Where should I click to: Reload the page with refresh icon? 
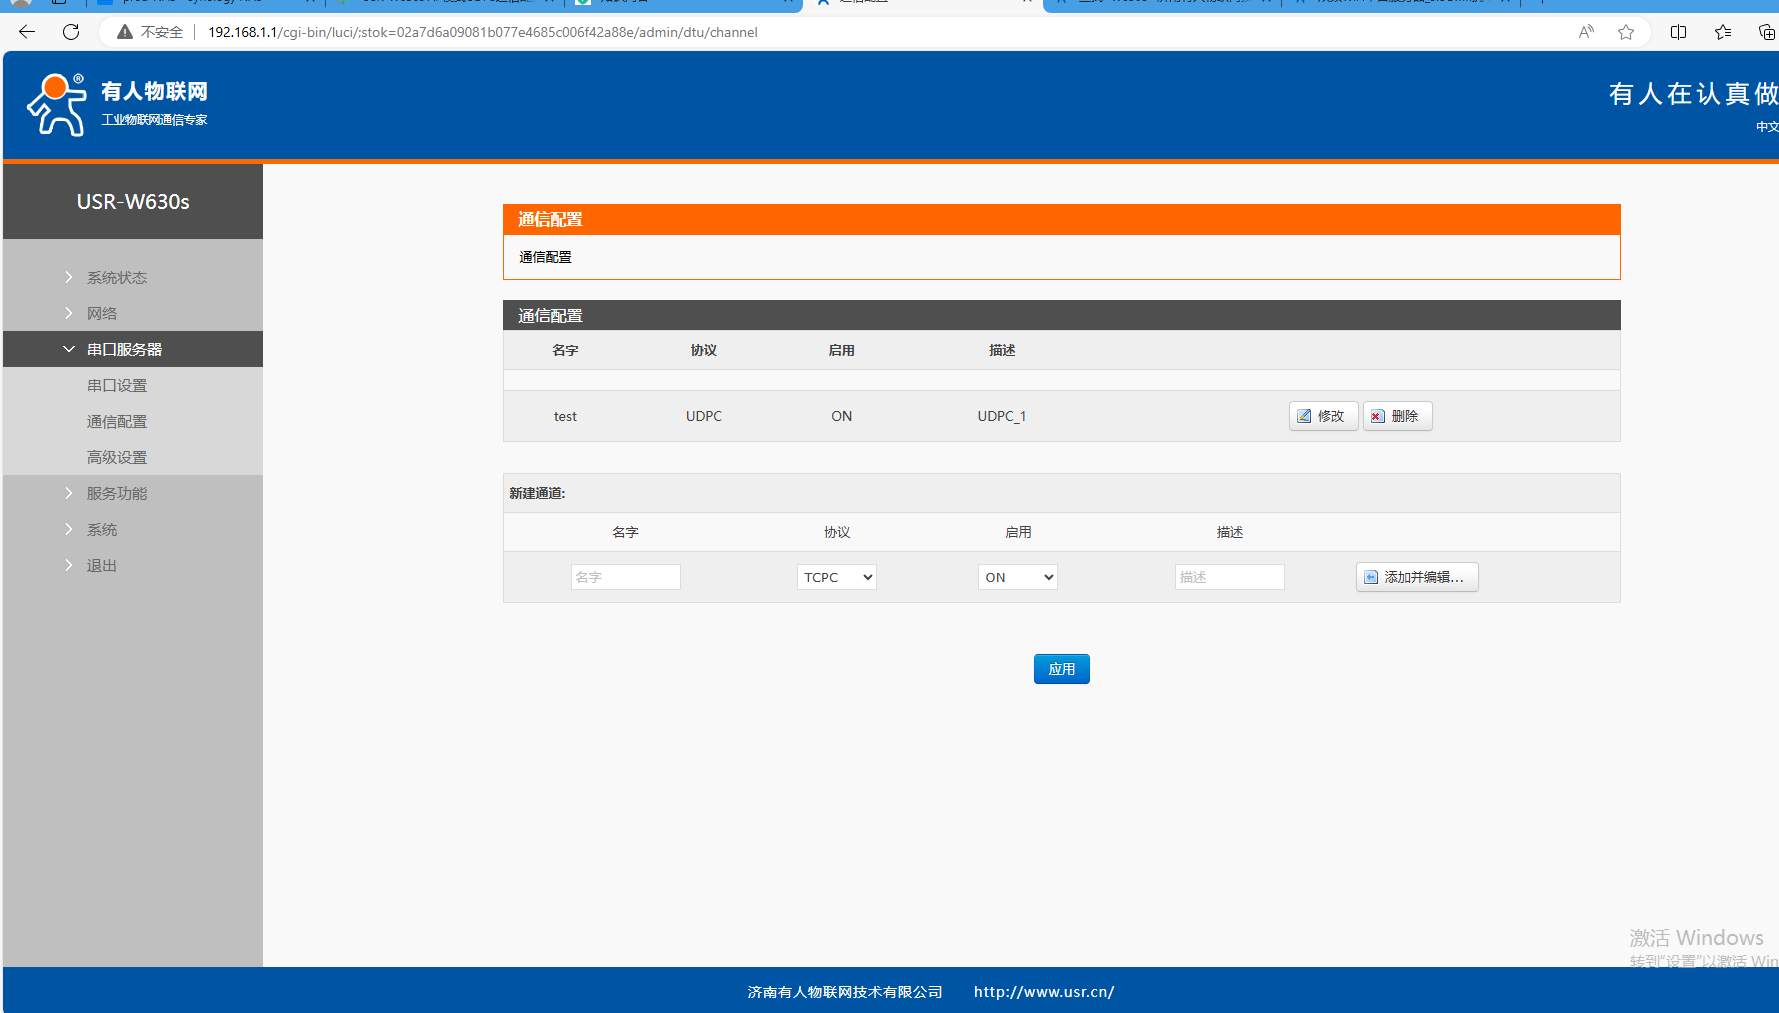click(x=71, y=32)
